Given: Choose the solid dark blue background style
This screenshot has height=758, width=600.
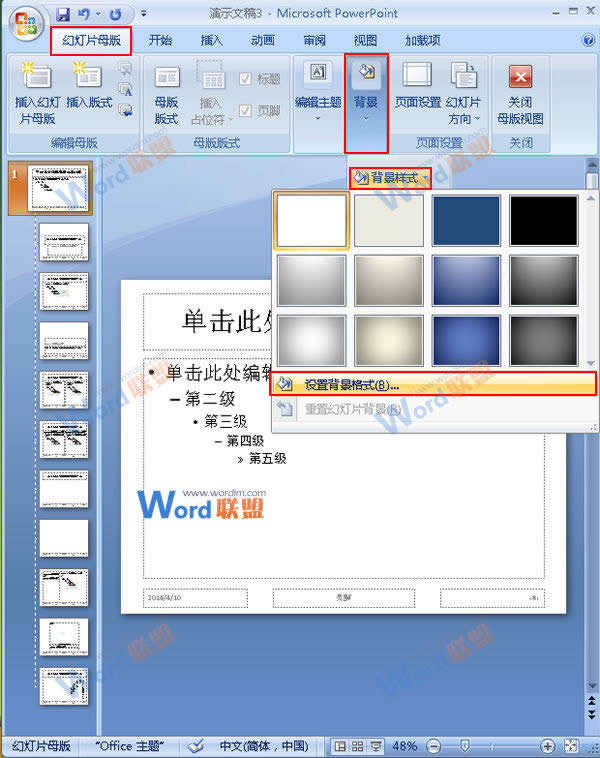Looking at the screenshot, I should 466,220.
